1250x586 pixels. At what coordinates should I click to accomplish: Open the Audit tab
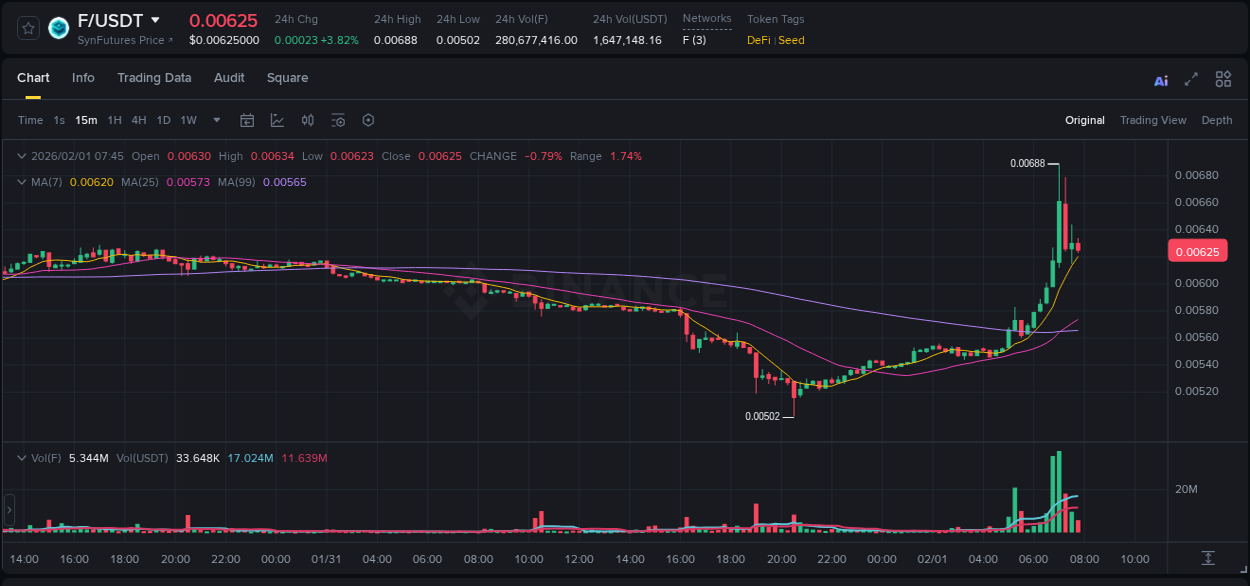point(229,78)
